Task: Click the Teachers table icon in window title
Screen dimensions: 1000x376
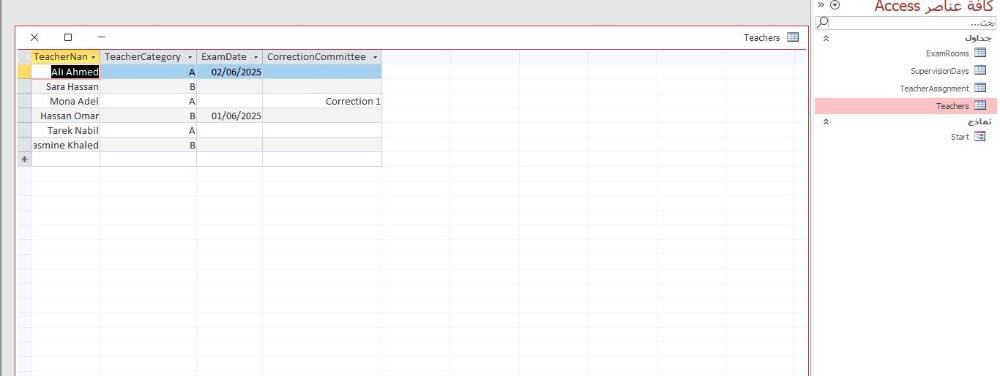Action: pos(793,38)
